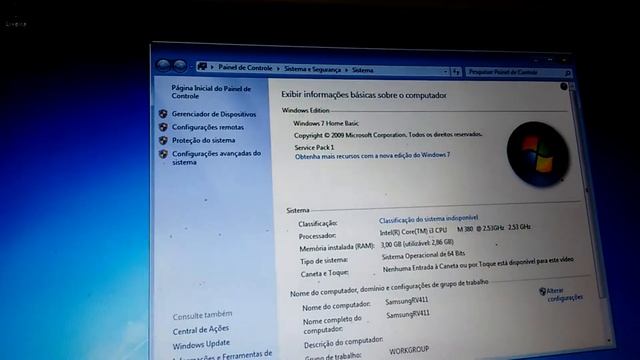Open Gerenciador de Dispositivos link
The image size is (640, 360).
(214, 114)
